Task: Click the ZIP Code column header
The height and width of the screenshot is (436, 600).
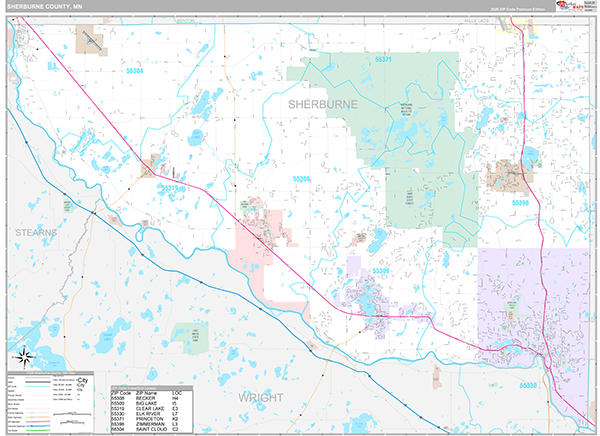Action: [x=121, y=394]
